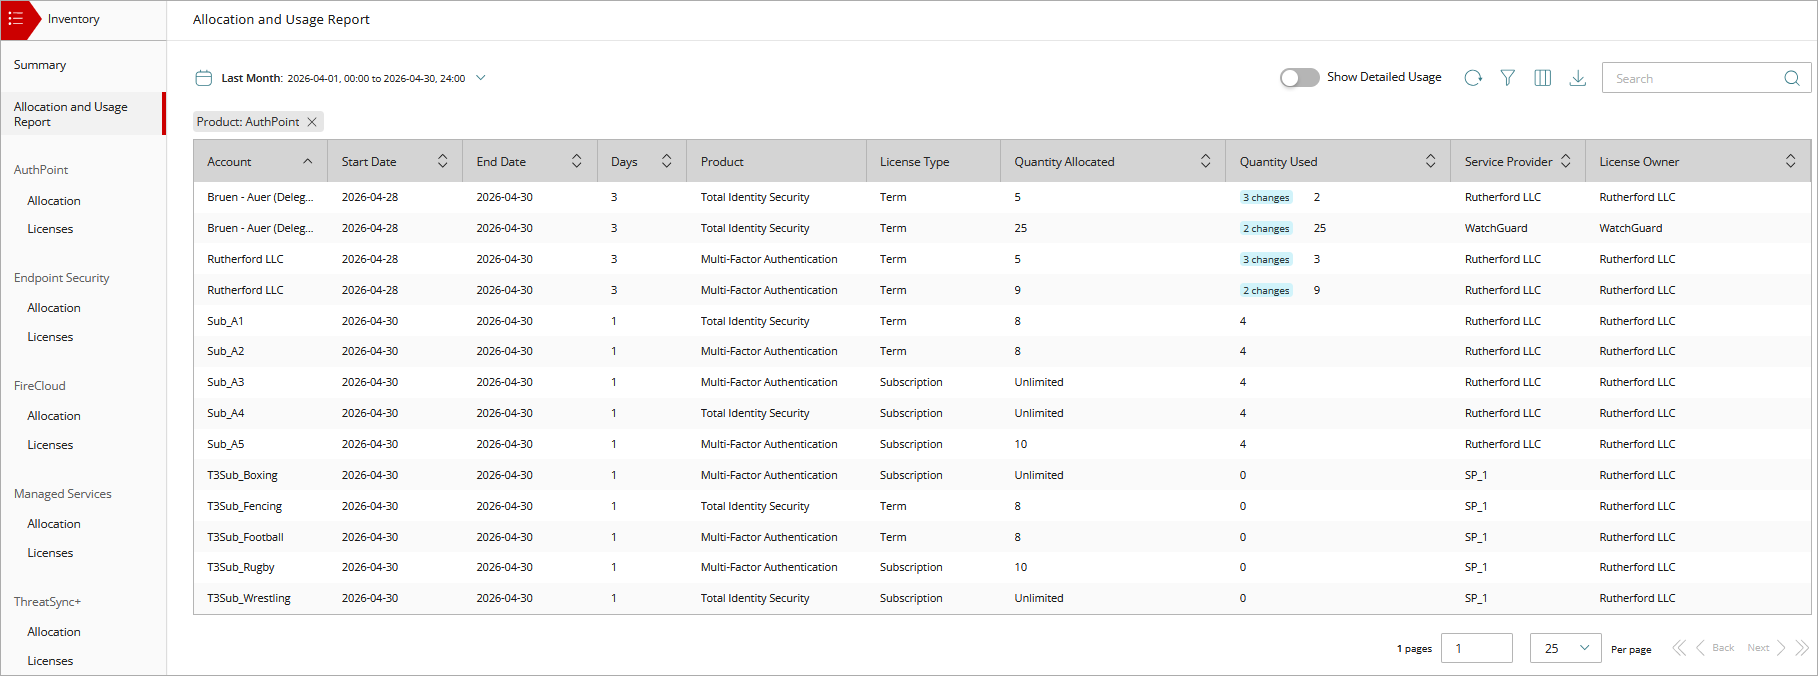Open Allocation under ThreatSync+
The width and height of the screenshot is (1818, 676).
click(x=54, y=632)
